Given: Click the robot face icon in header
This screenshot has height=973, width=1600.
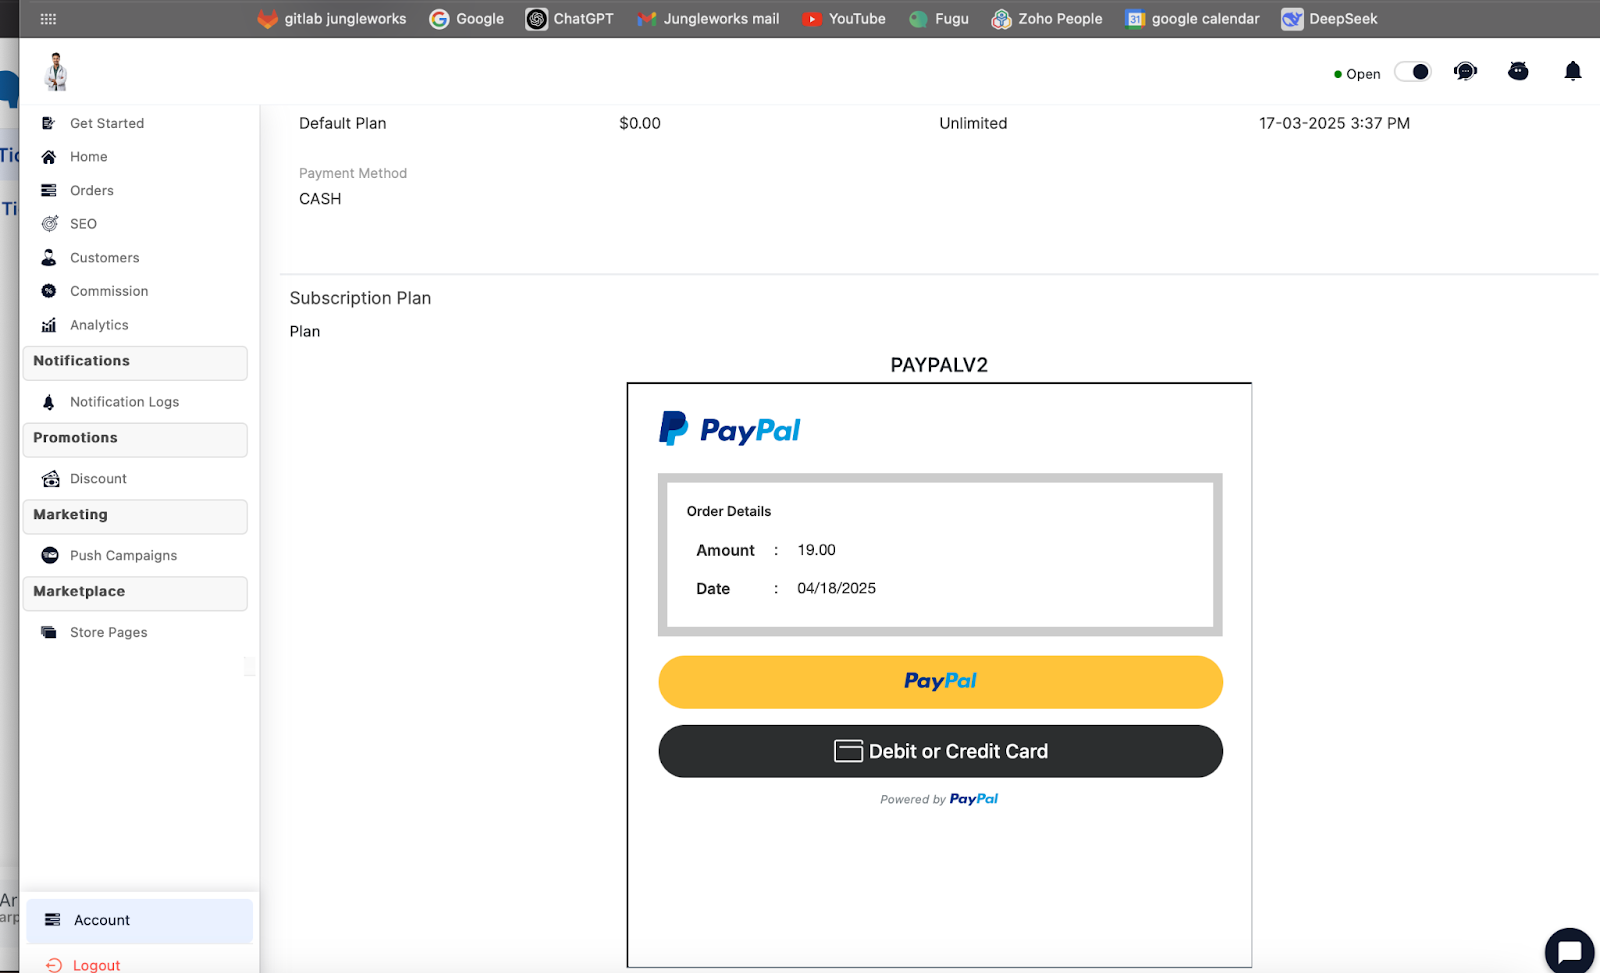Looking at the screenshot, I should 1518,71.
